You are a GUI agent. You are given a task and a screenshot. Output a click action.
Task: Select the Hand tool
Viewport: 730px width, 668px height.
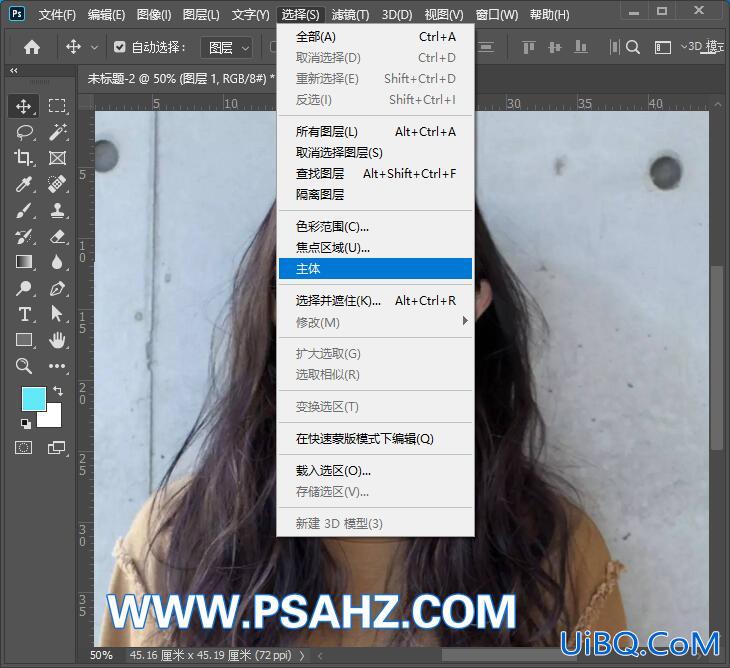coord(57,340)
